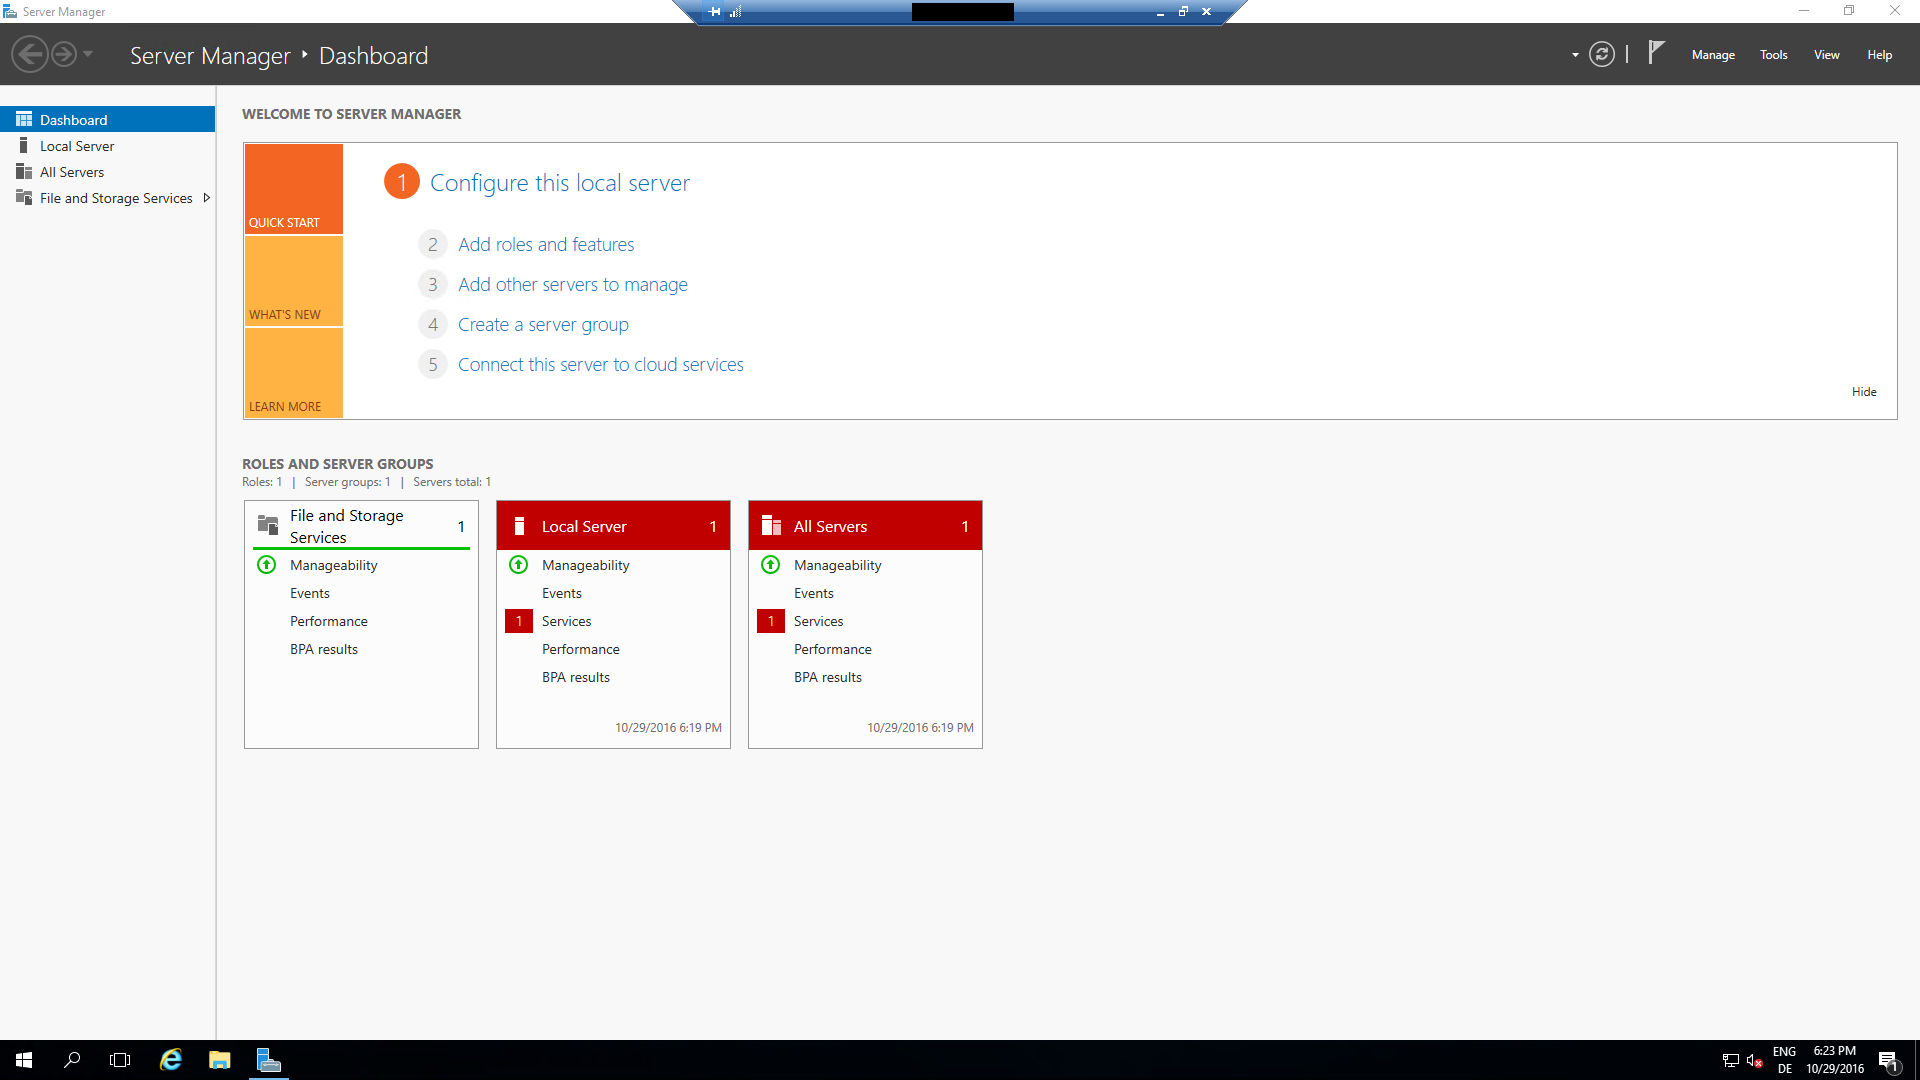Click red alert badge beside All Servers Services
Screen dimensions: 1920x1080
771,621
